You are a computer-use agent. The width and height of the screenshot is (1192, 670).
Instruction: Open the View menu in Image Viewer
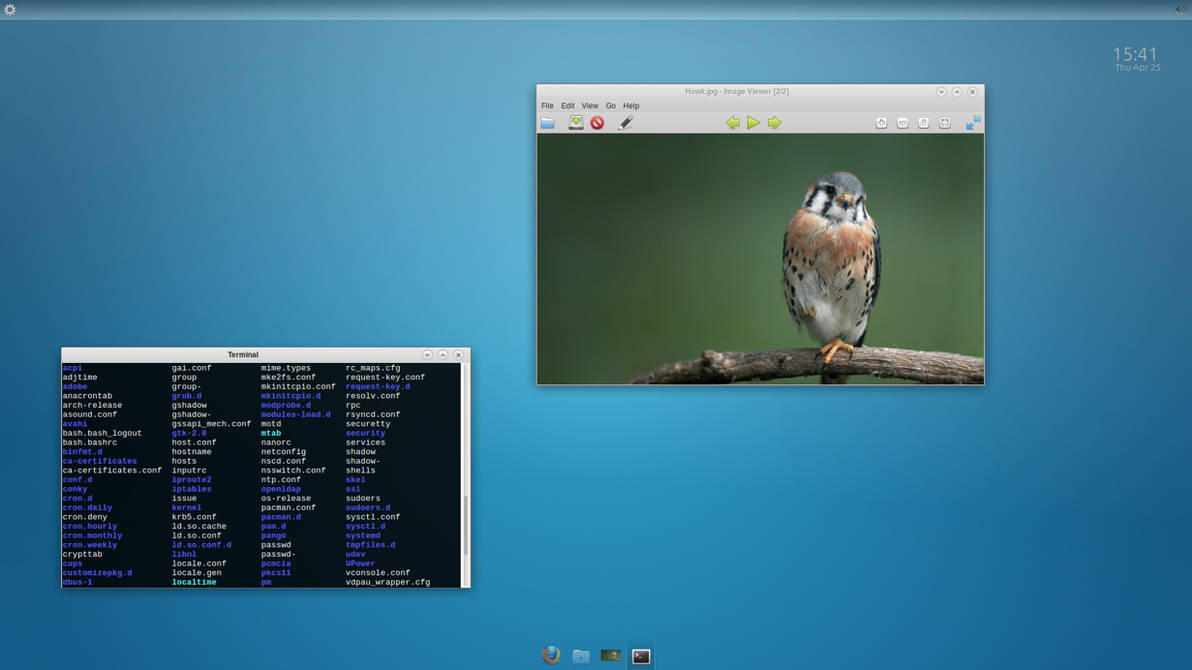coord(590,105)
